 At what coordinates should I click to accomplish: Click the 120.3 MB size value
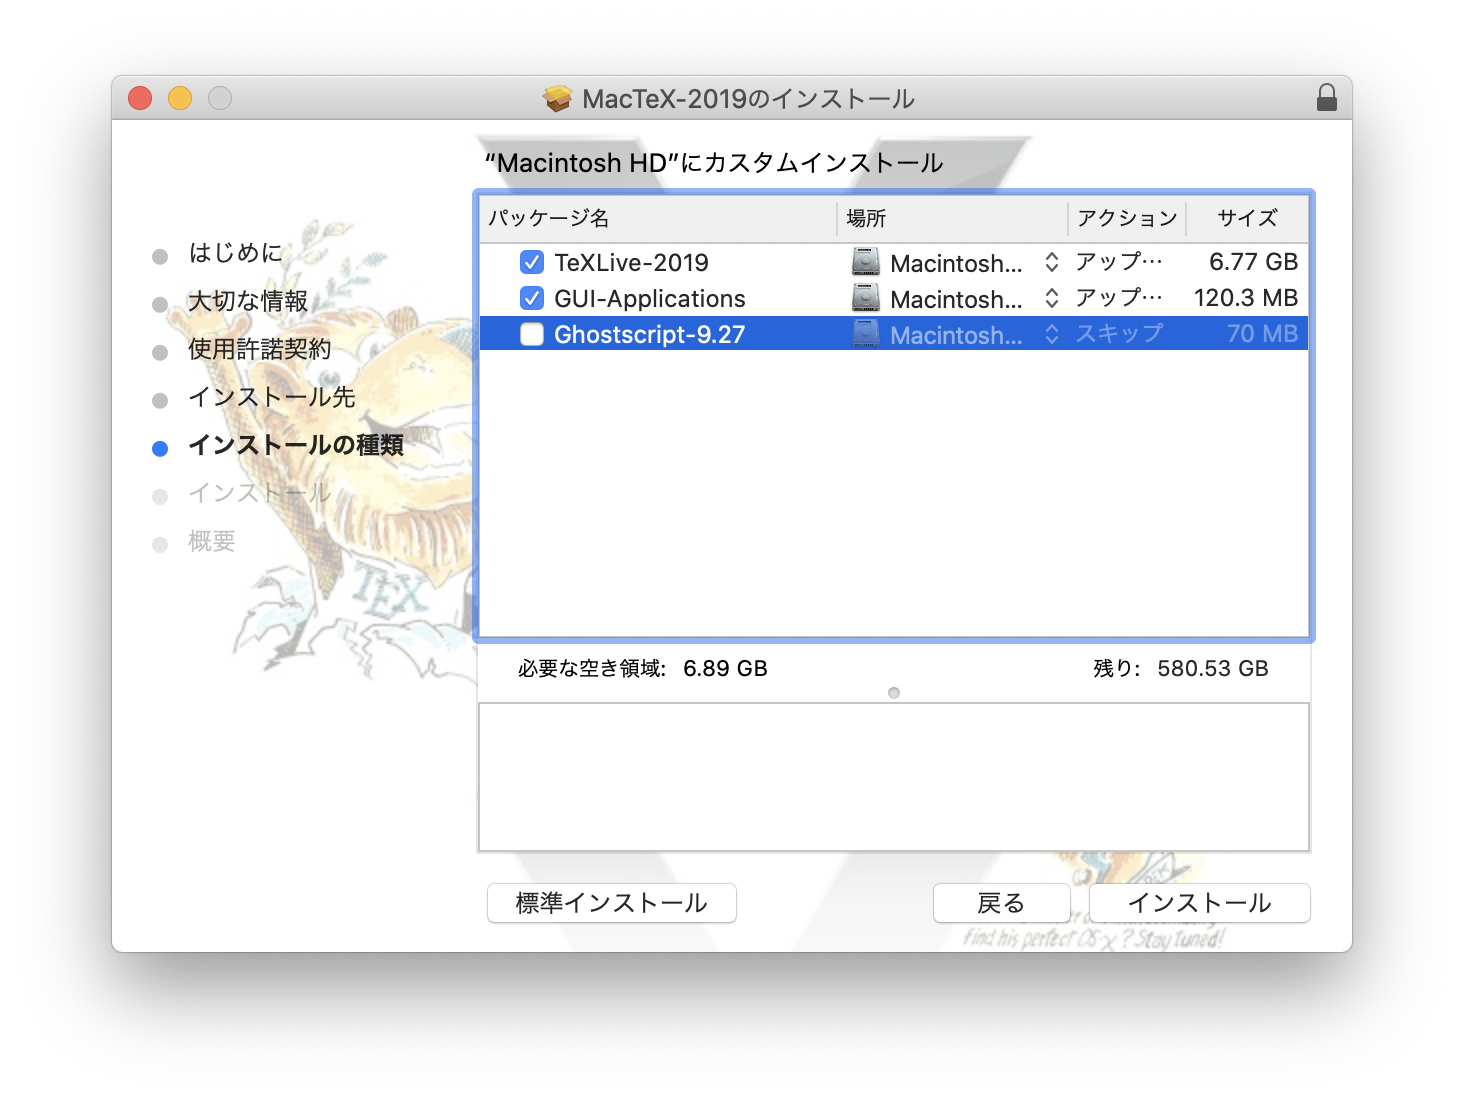(x=1246, y=298)
